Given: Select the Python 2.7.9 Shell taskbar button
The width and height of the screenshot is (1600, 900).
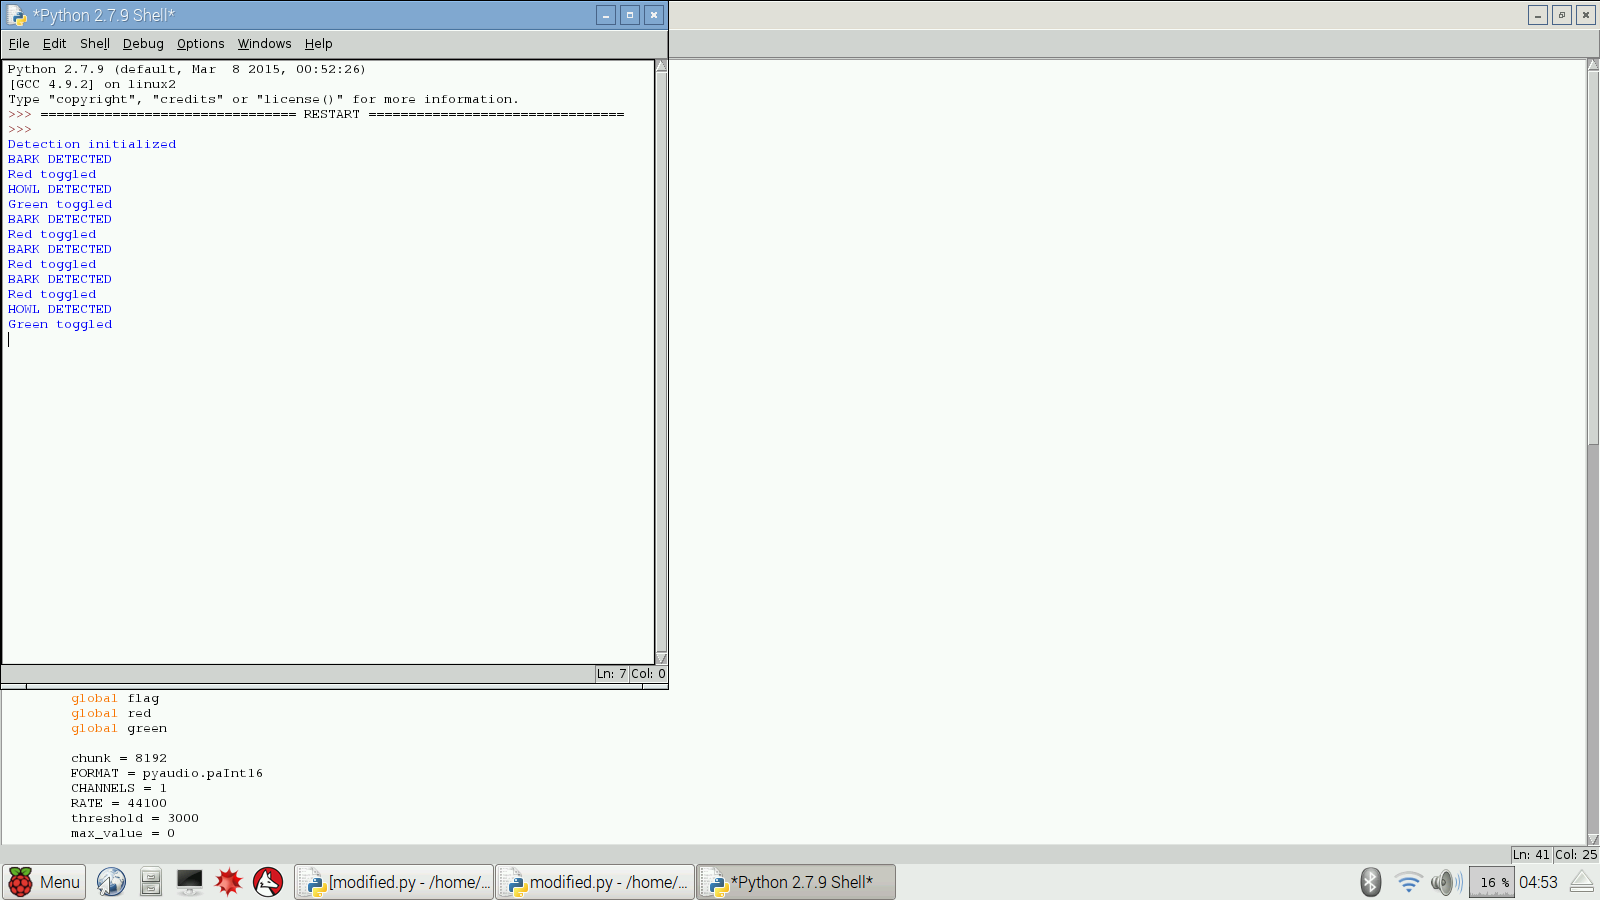Looking at the screenshot, I should pyautogui.click(x=796, y=882).
